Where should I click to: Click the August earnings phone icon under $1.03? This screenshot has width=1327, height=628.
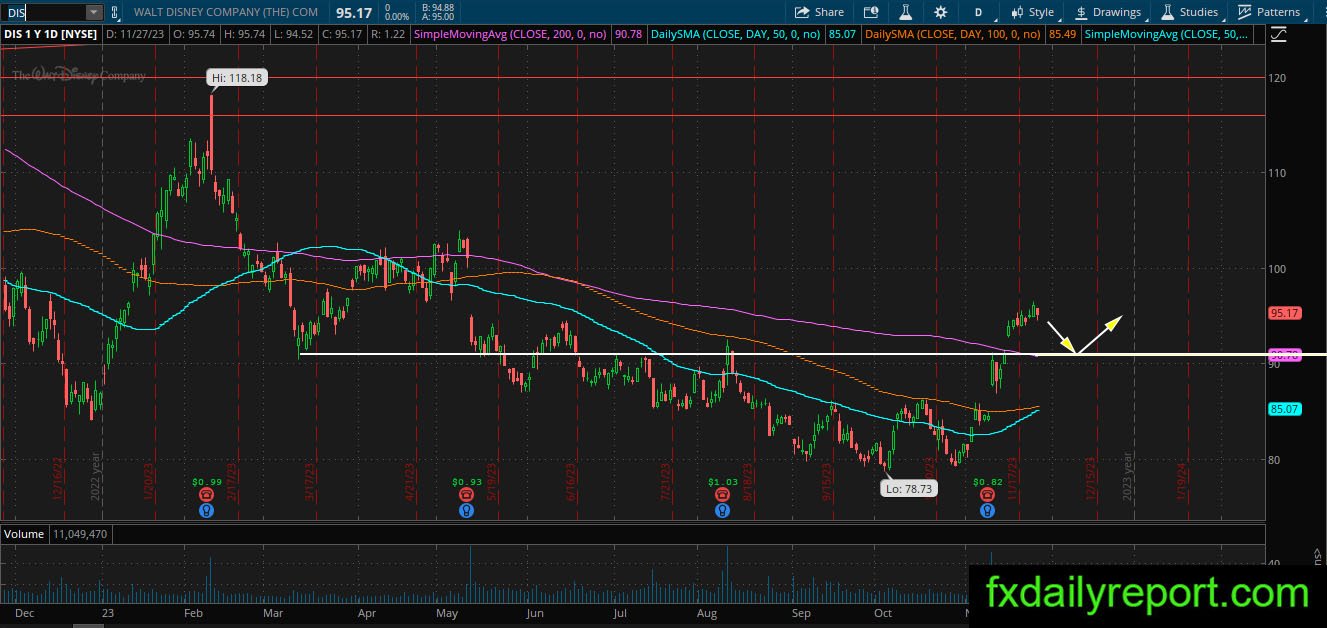pos(722,495)
